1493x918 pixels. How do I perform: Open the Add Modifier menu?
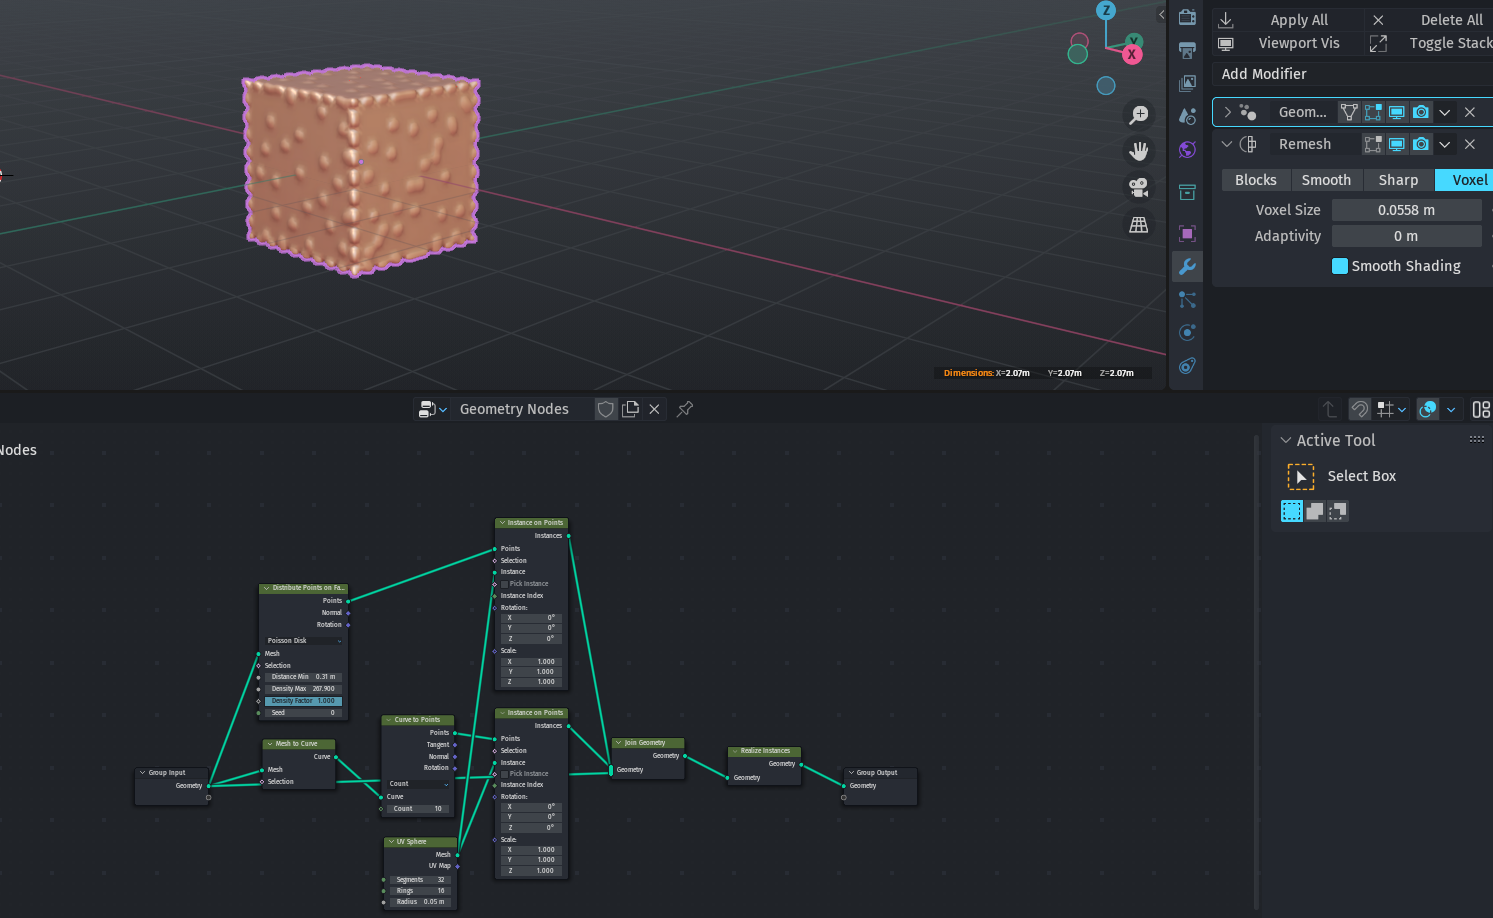pyautogui.click(x=1352, y=74)
